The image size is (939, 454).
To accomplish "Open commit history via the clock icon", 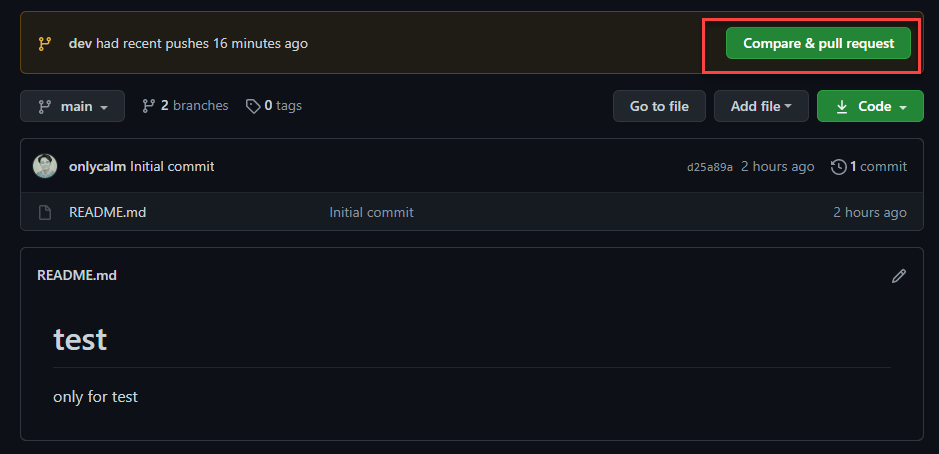I will (838, 167).
